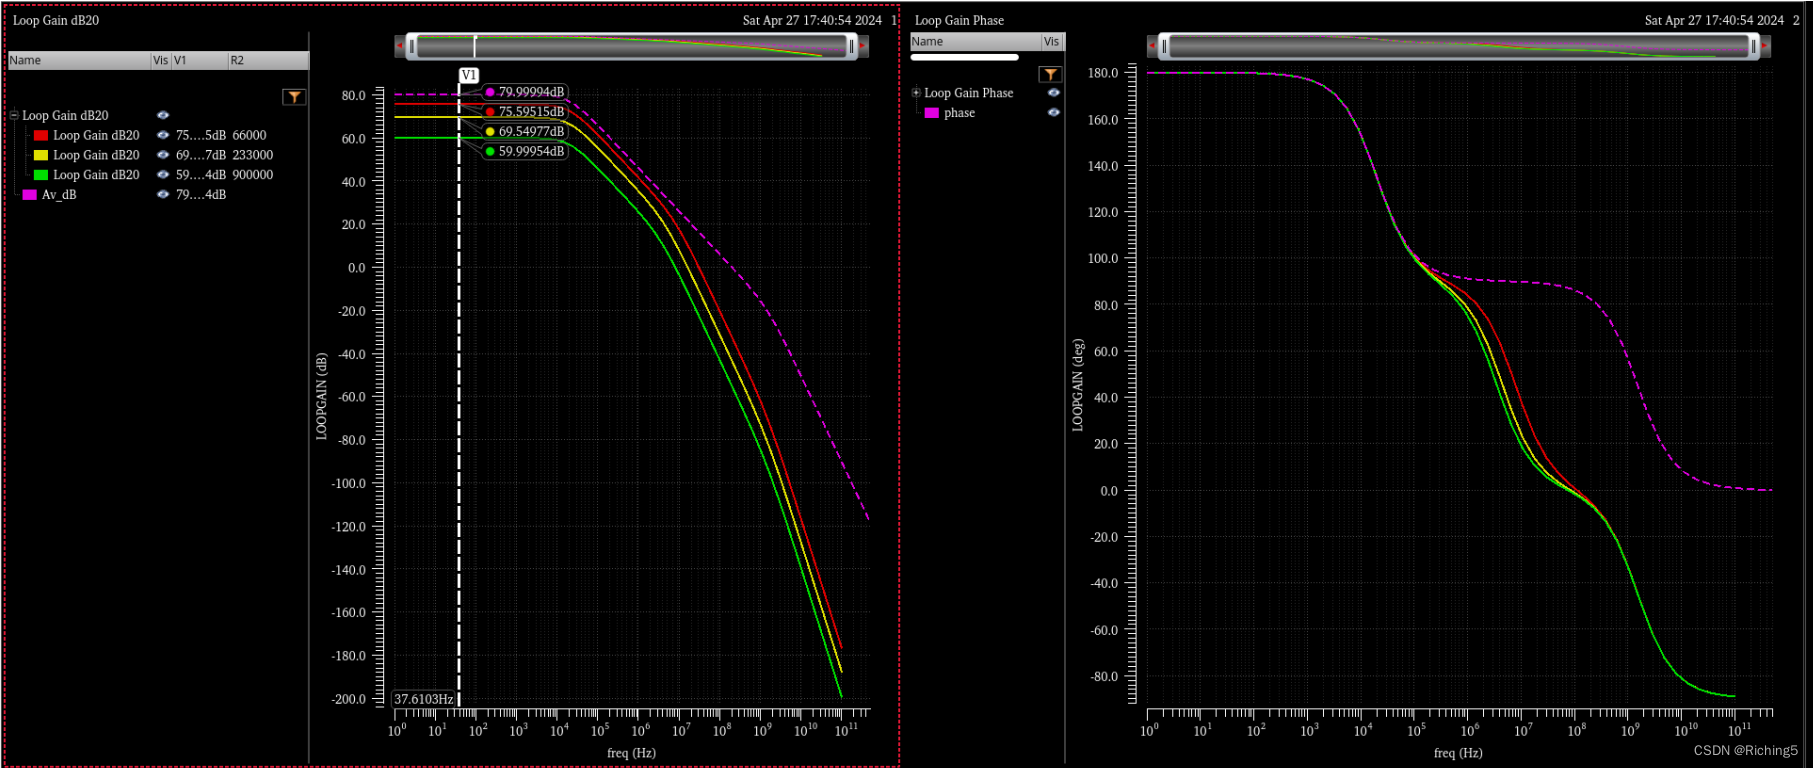Screen dimensions: 1814x768
Task: Click right red arrow of Phase zoom bar
Action: tap(1765, 46)
